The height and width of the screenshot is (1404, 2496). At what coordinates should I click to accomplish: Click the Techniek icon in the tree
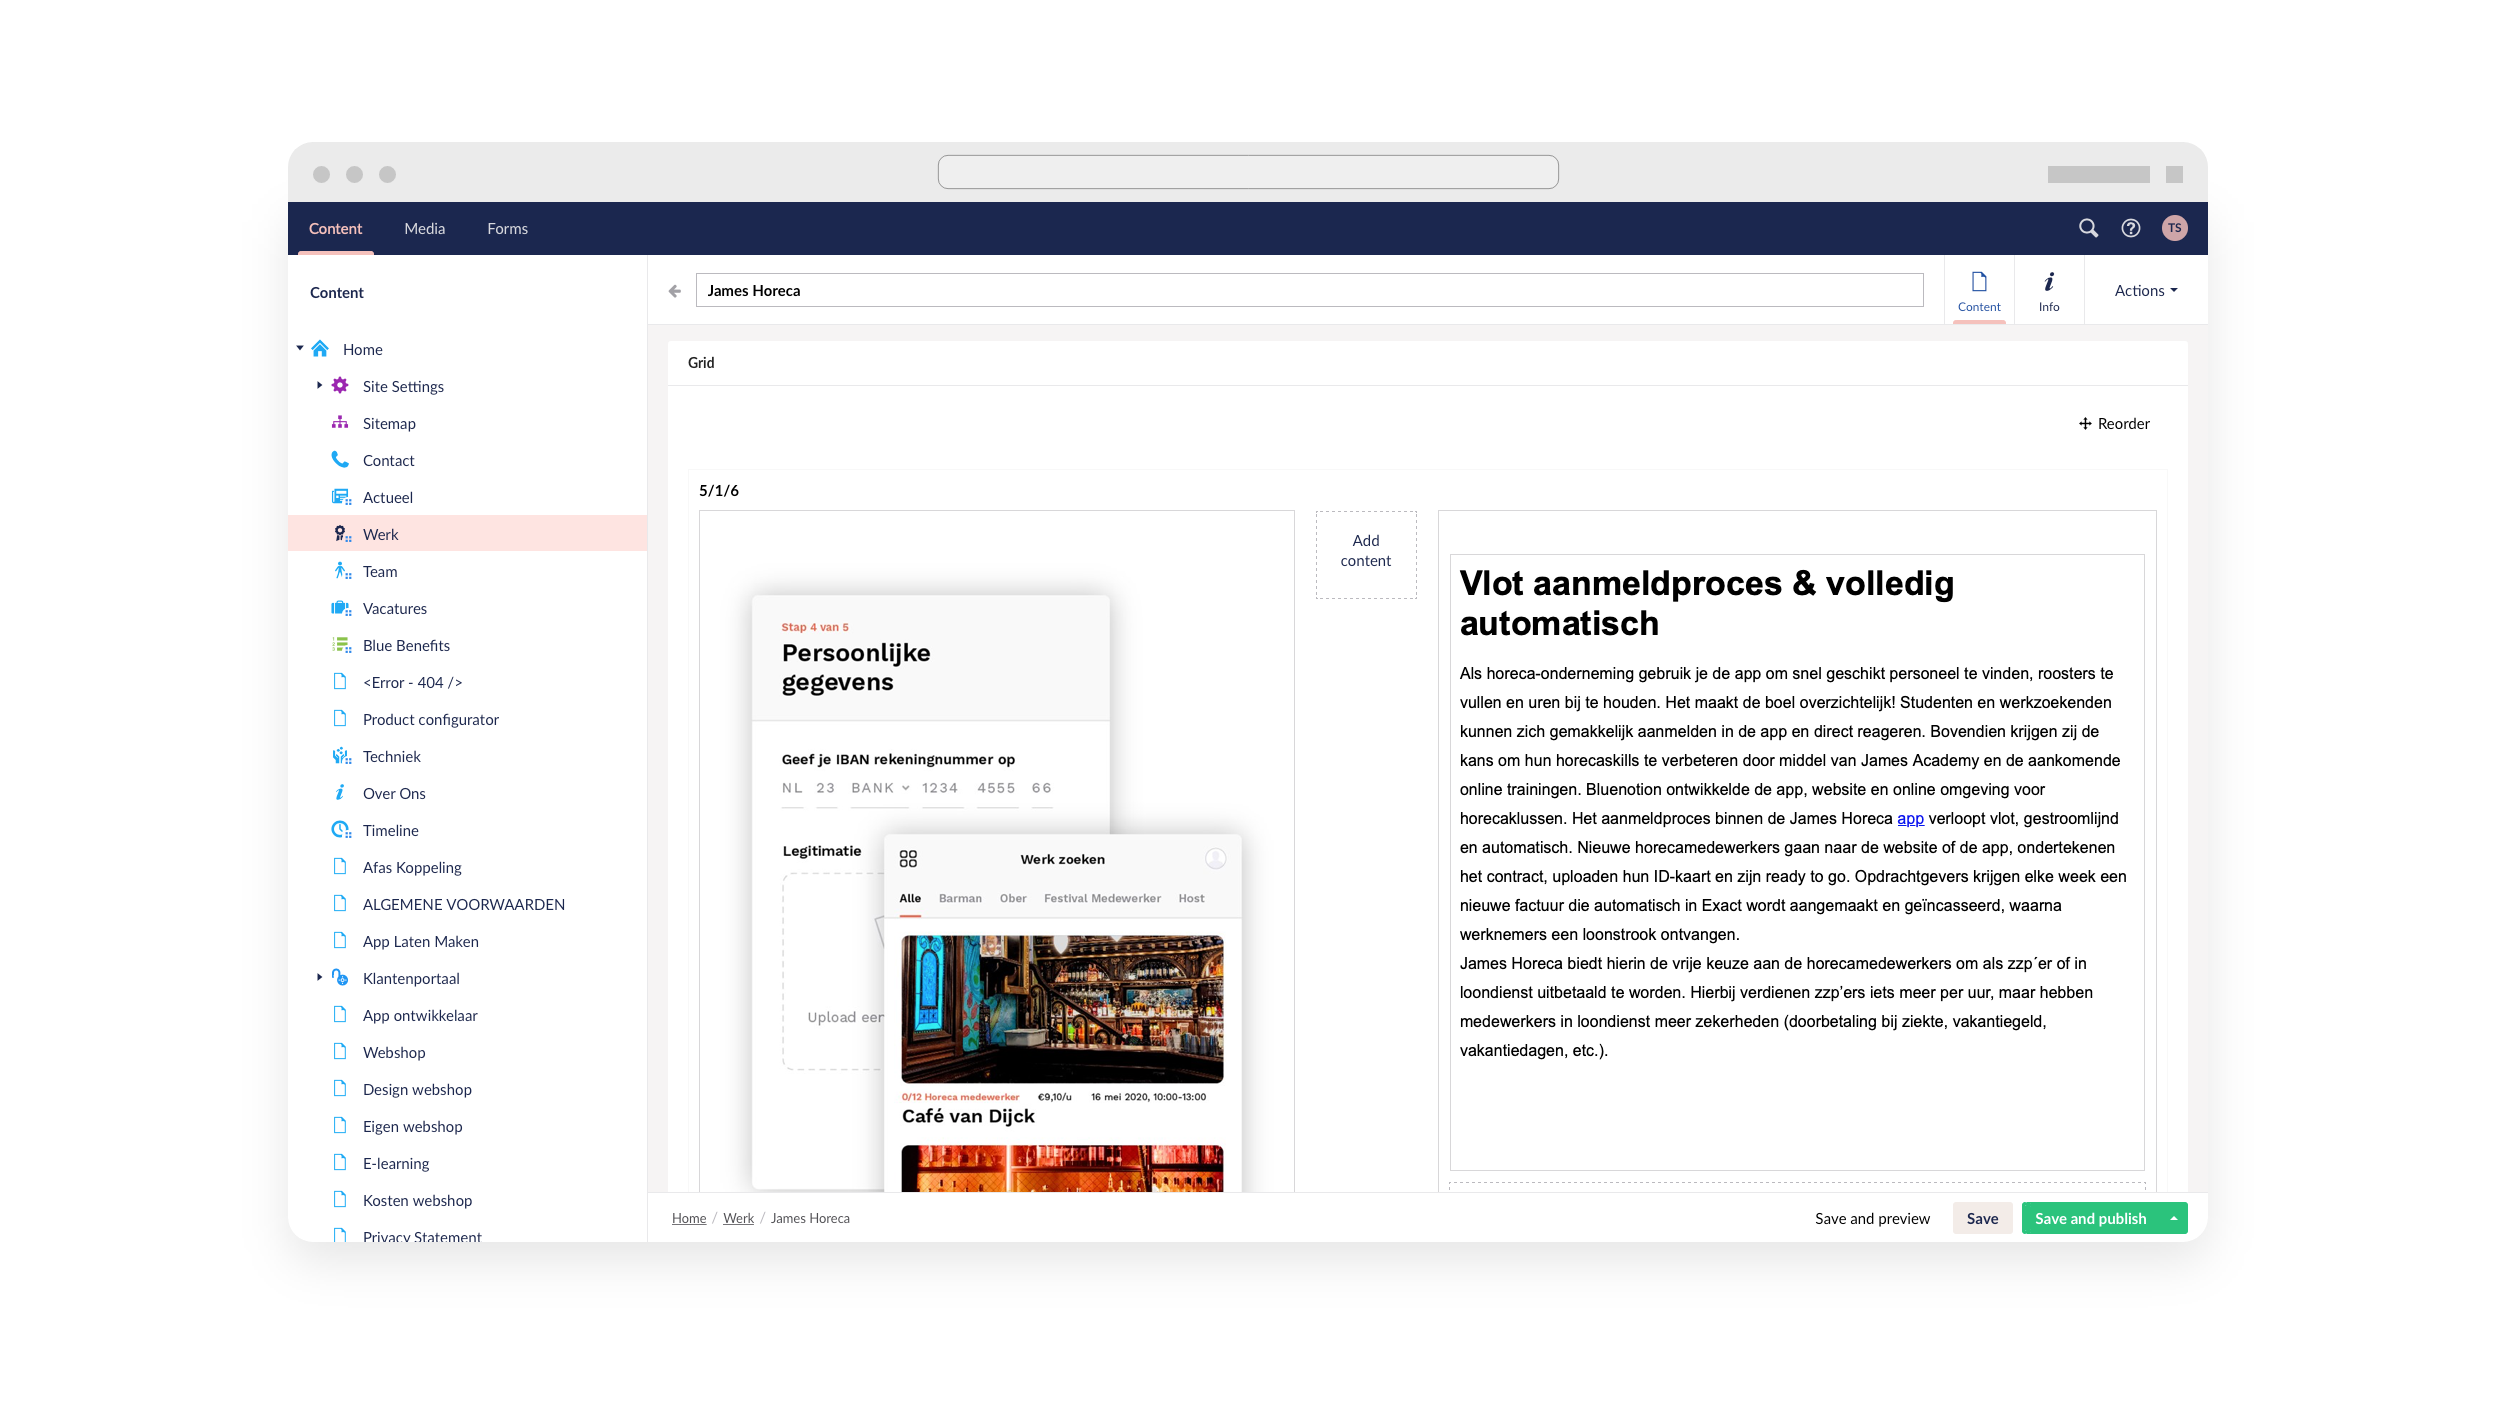click(341, 756)
